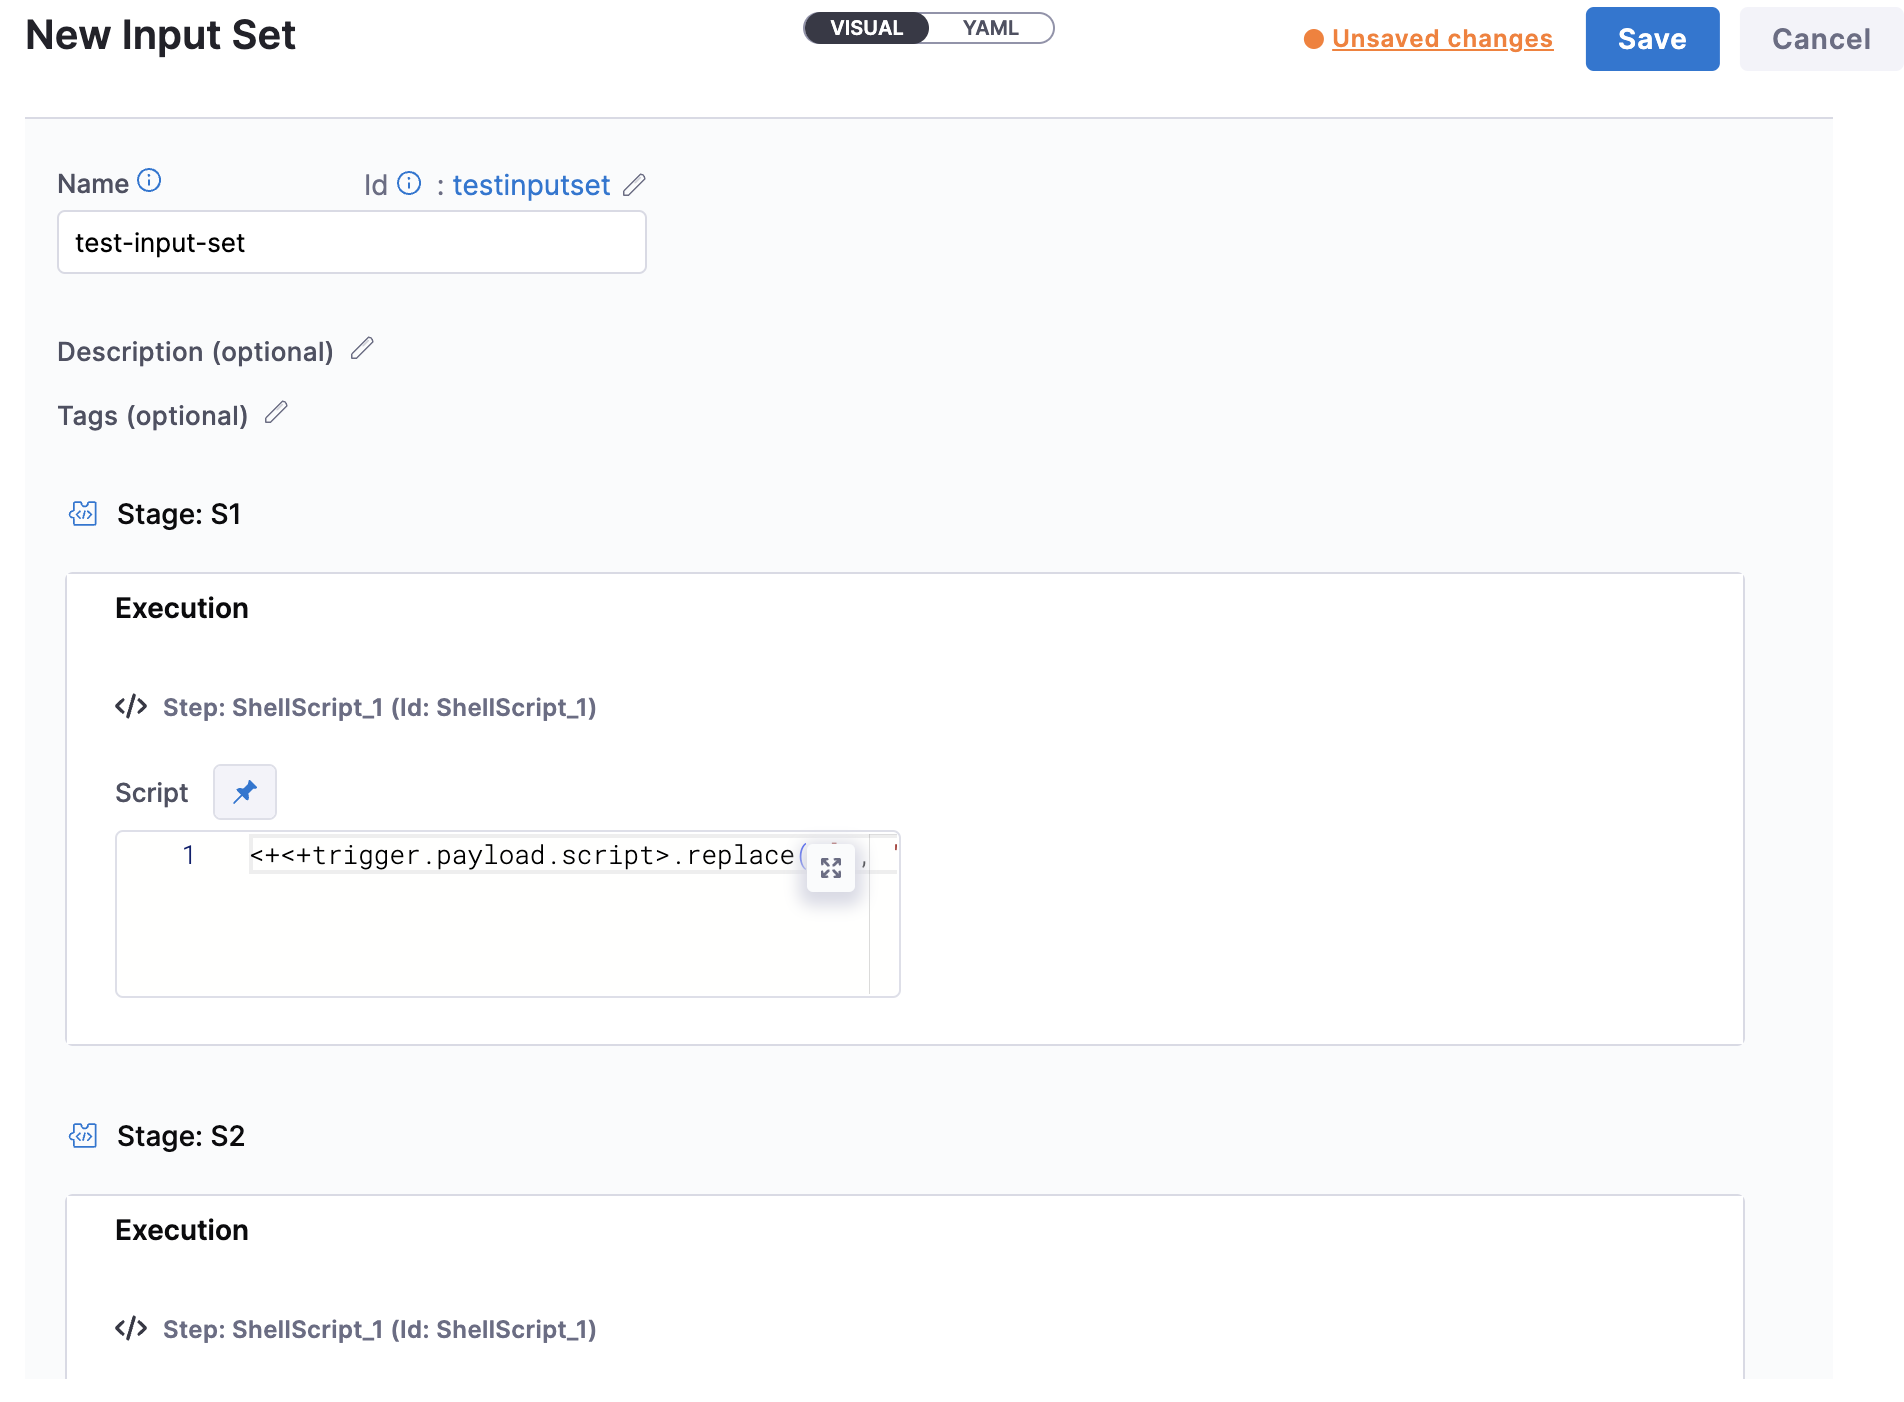Switch to YAML view

(990, 28)
